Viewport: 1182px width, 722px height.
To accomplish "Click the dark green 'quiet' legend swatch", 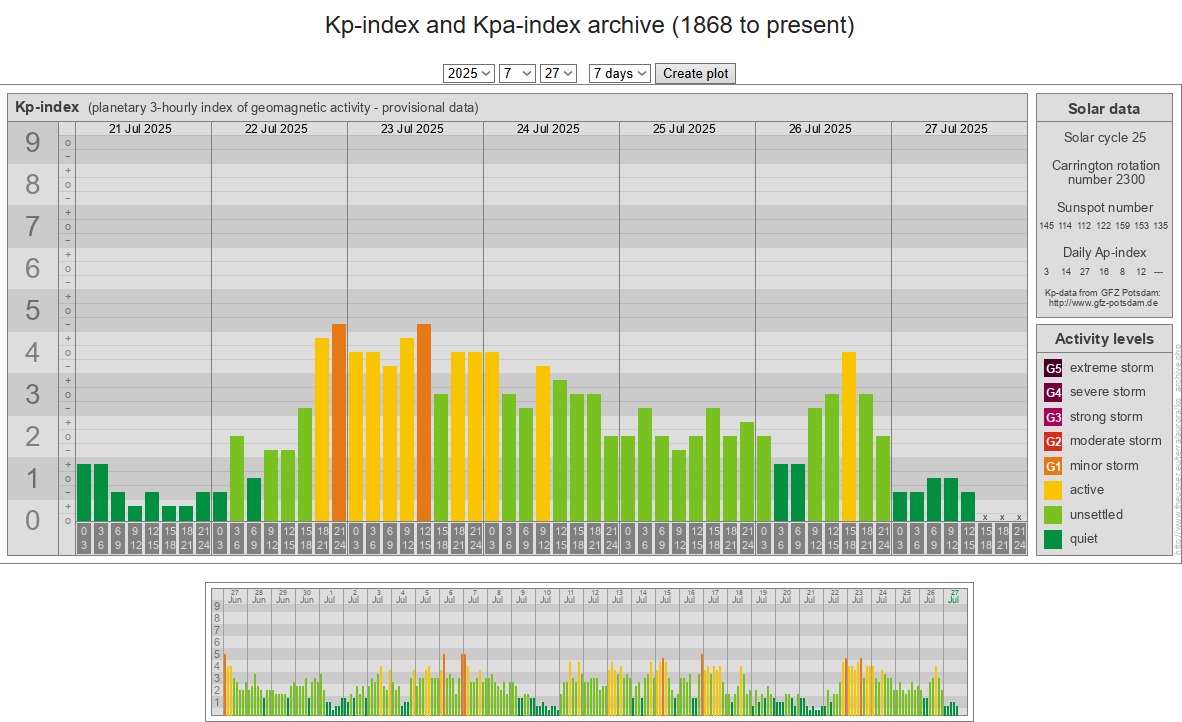I will point(1053,539).
